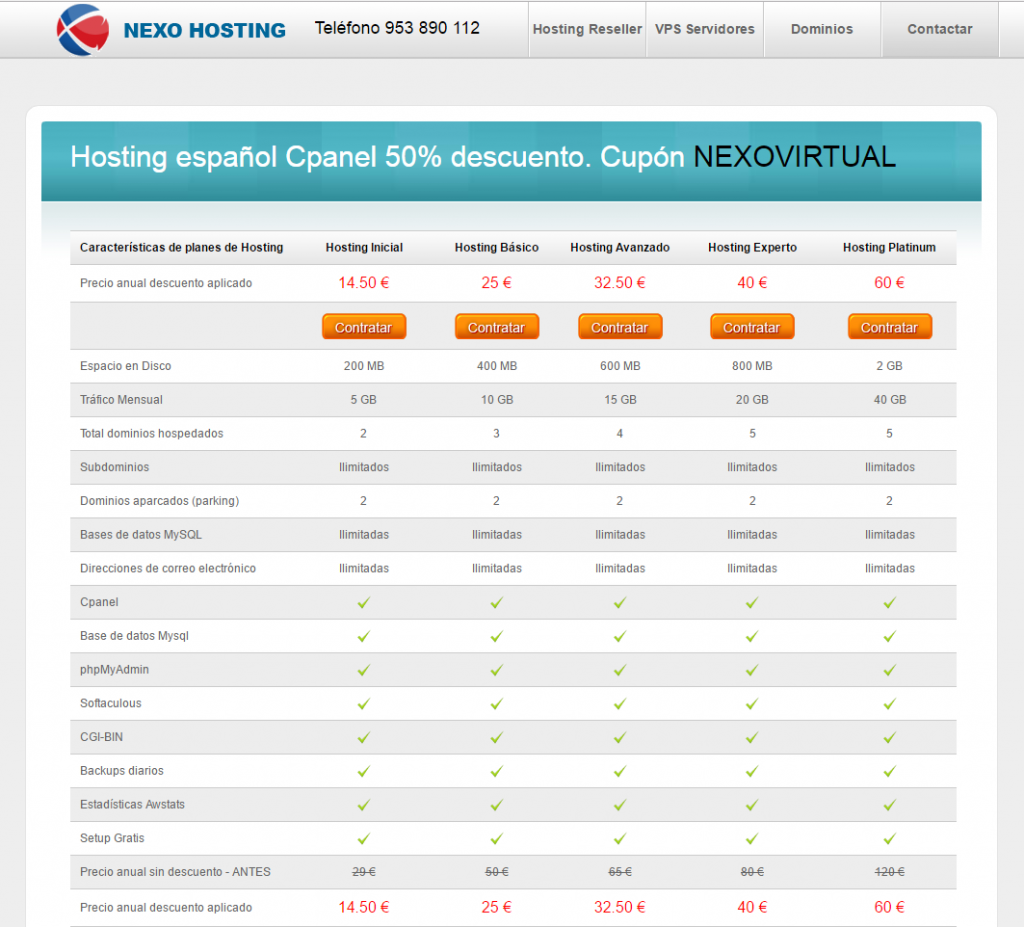1024x927 pixels.
Task: Click the NEXOVIRTUAL coupon code in the banner
Action: coord(793,156)
